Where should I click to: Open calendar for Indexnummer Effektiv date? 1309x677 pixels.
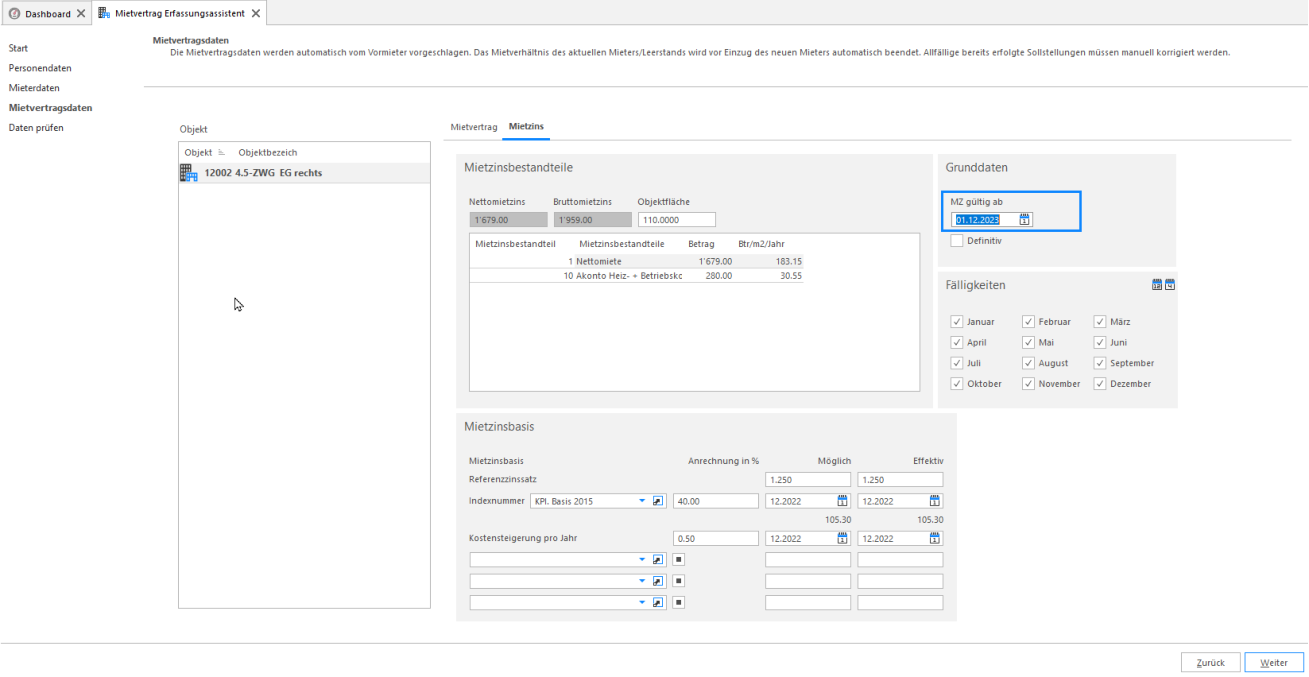click(x=935, y=501)
